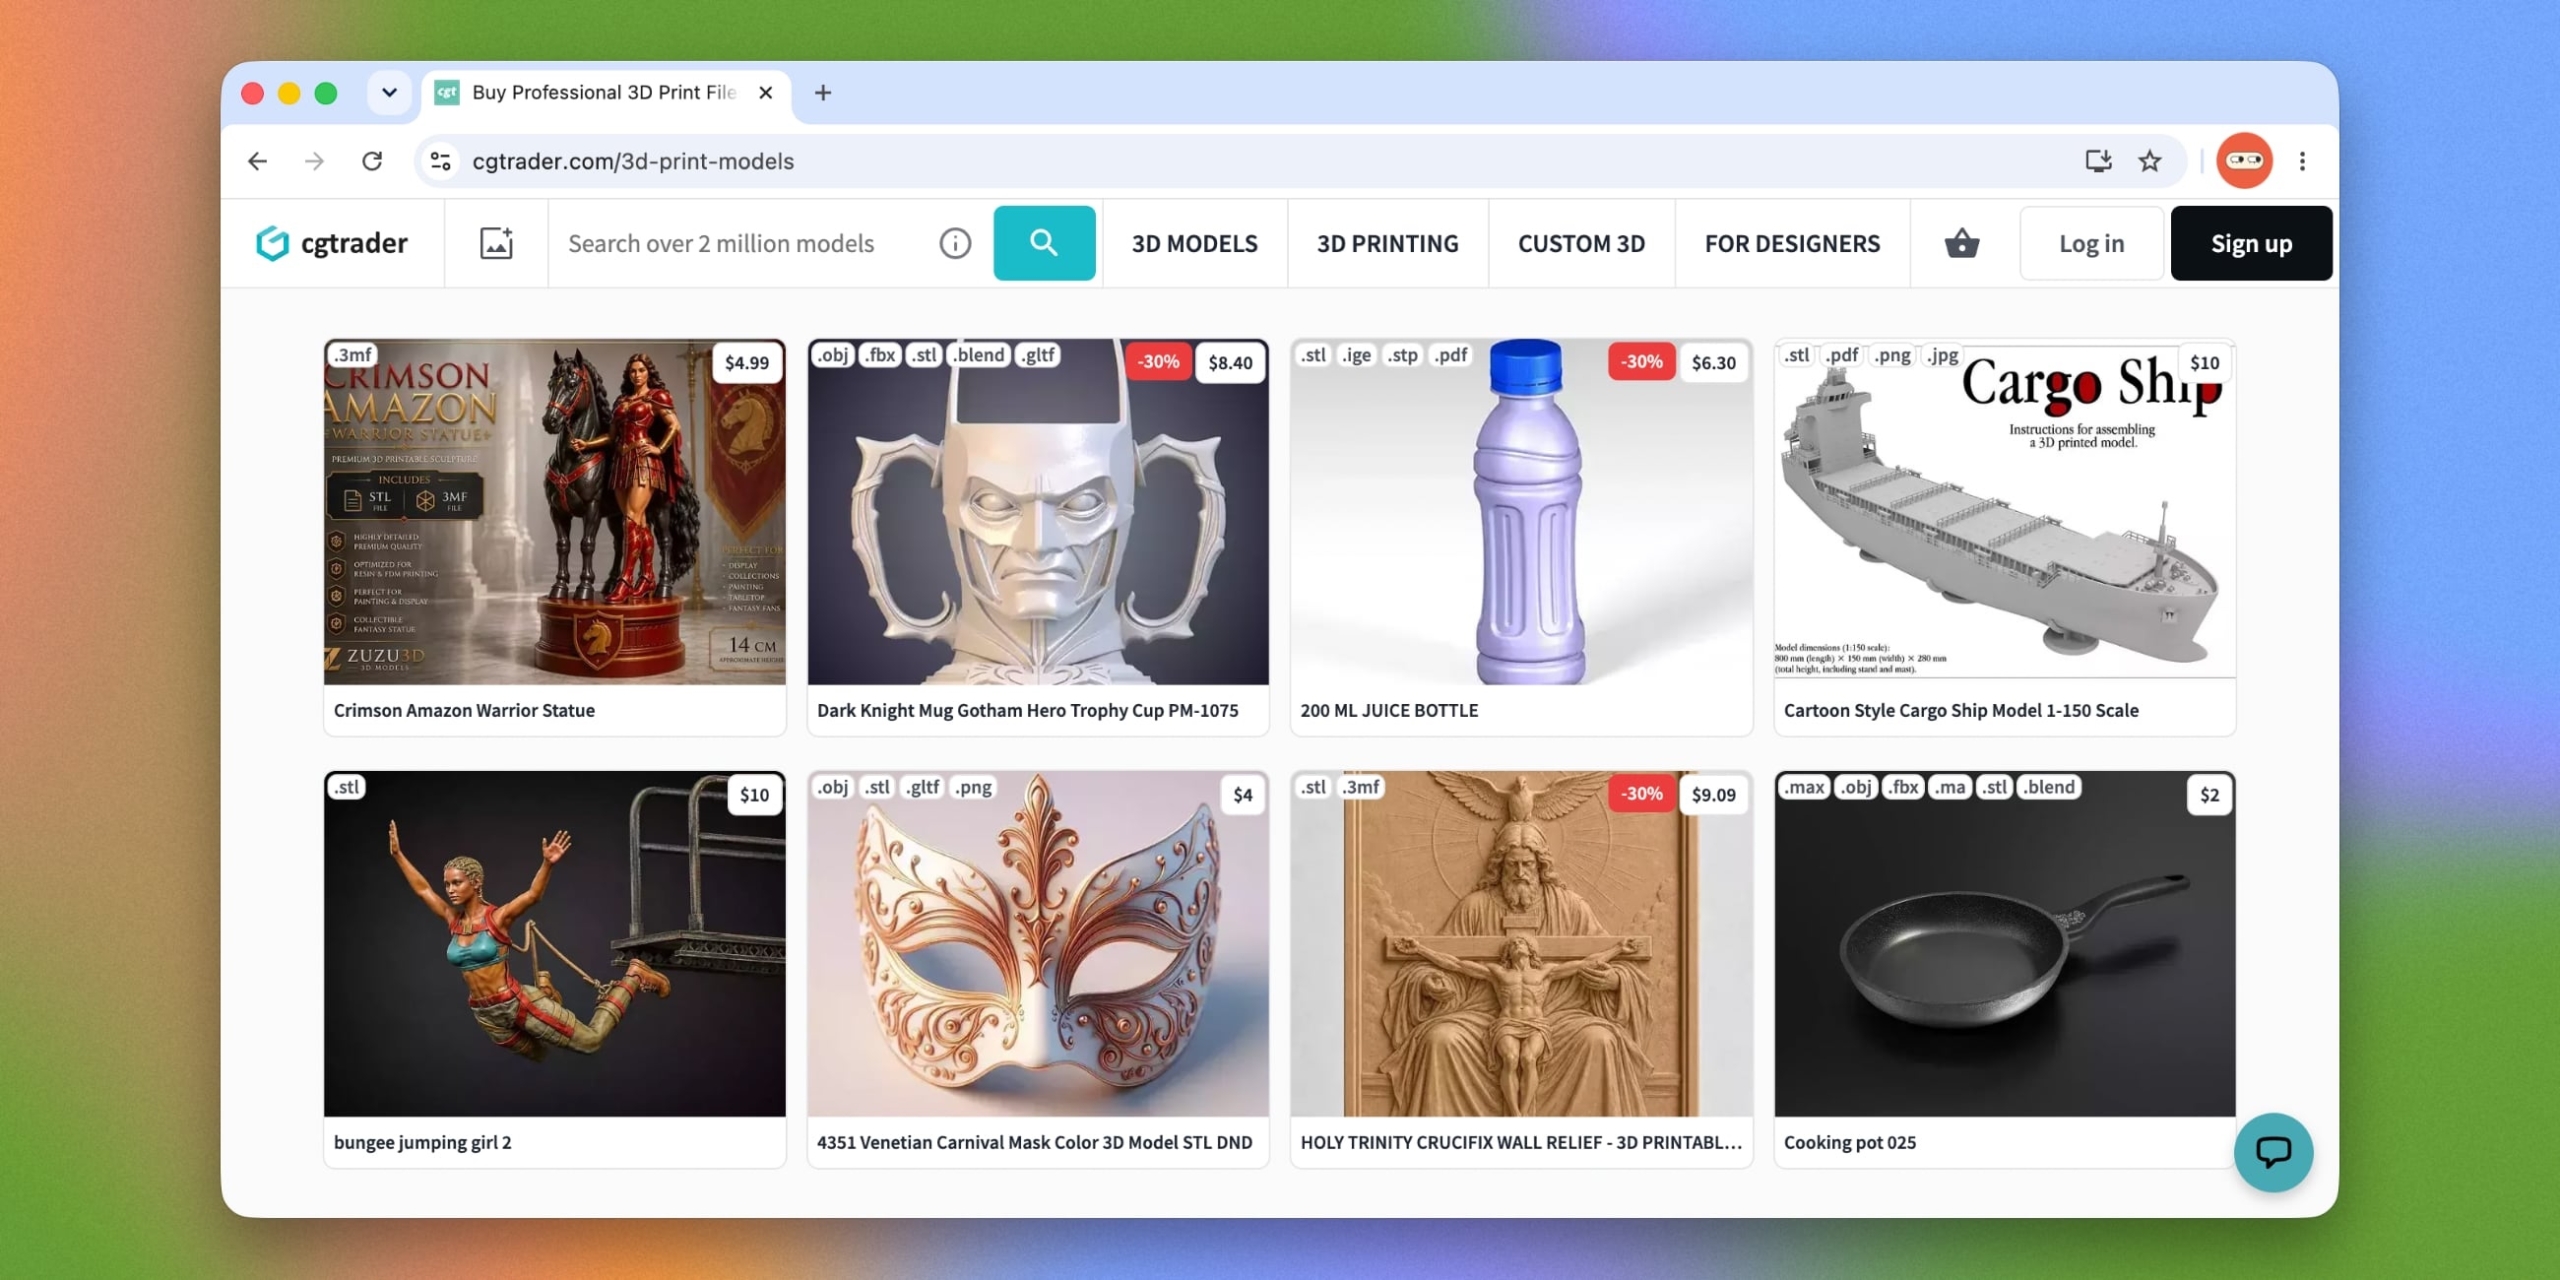The width and height of the screenshot is (2560, 1280).
Task: Click the Sign up button
Action: click(2251, 243)
